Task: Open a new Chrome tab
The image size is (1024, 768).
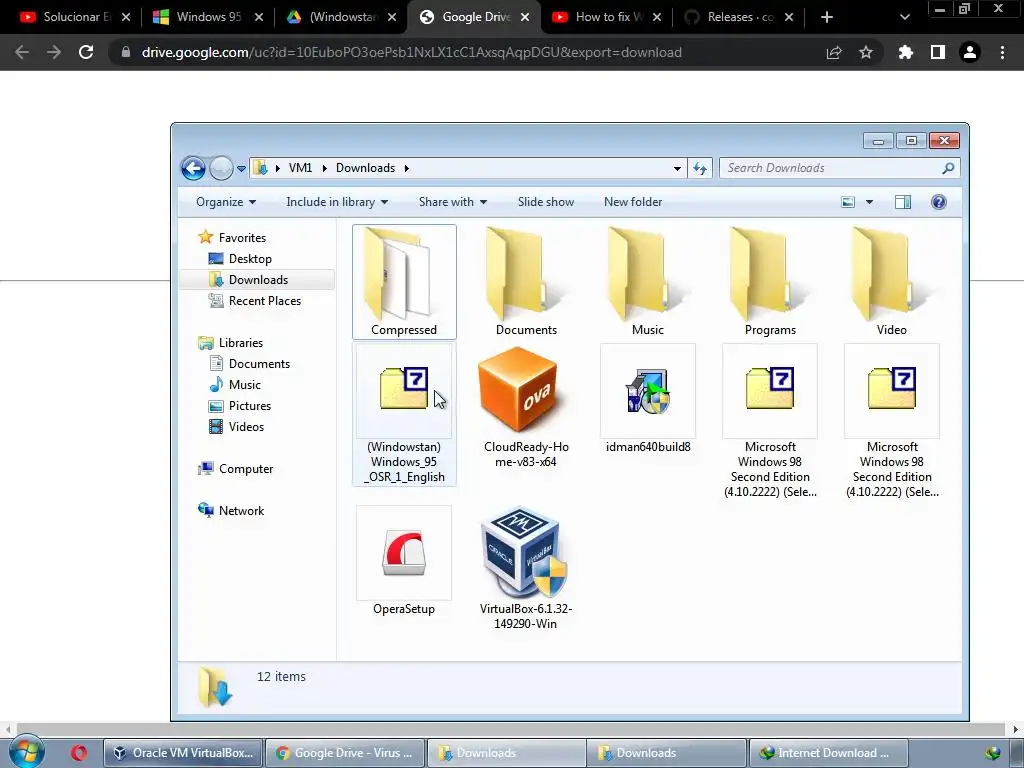Action: click(827, 17)
